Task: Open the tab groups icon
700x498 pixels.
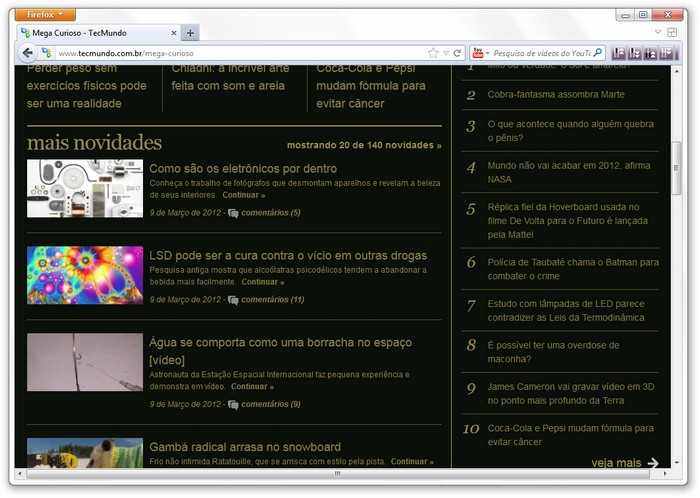Action: [x=672, y=32]
